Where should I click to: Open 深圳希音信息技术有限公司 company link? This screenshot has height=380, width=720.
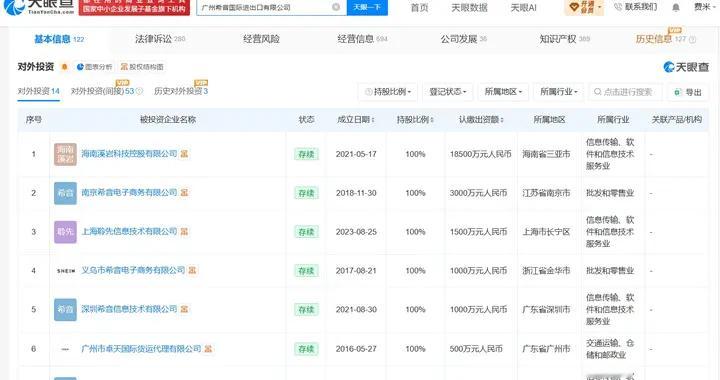click(129, 309)
